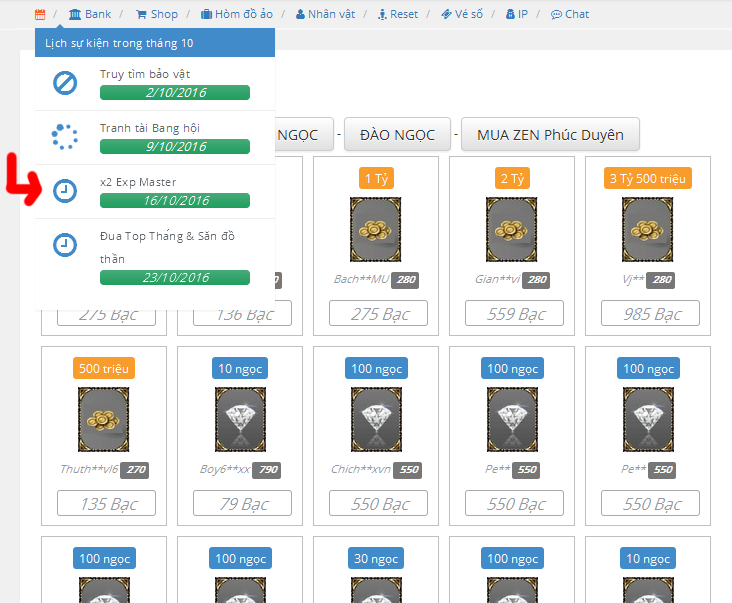Click the 10 ngọc label of Boy6**xx
Viewport: 732px width, 603px height.
[240, 368]
